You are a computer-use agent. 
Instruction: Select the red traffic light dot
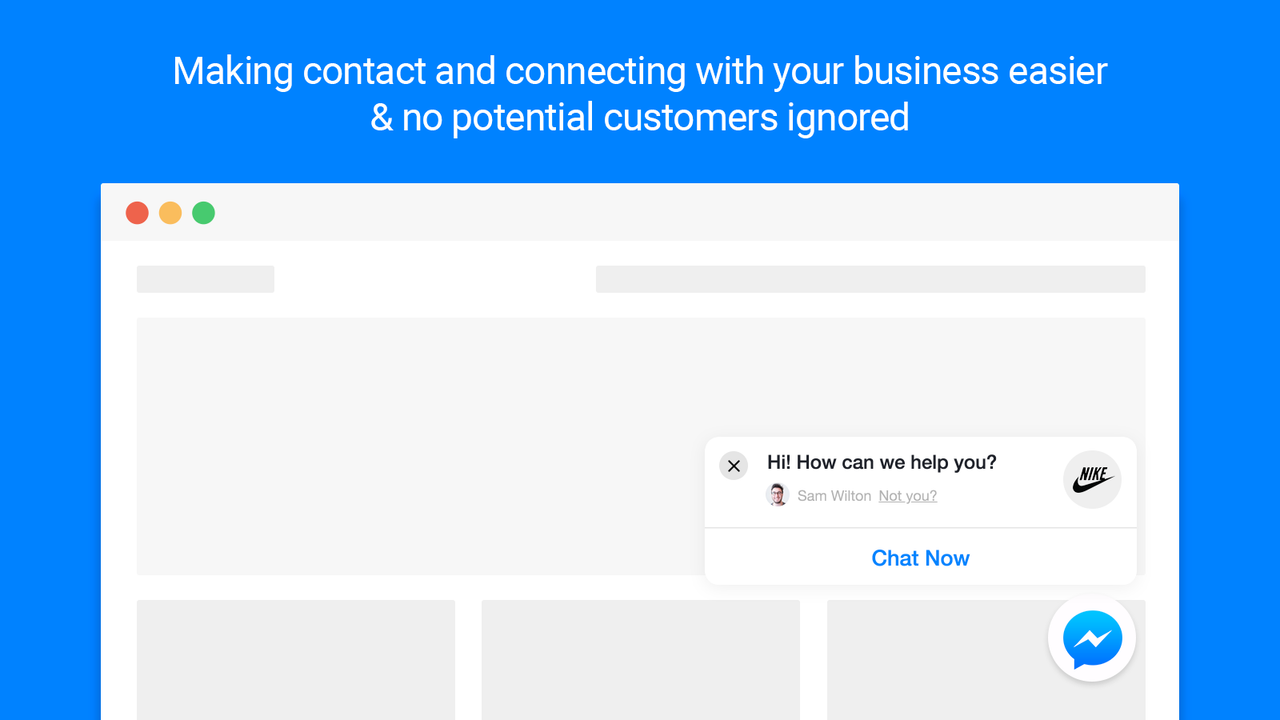pyautogui.click(x=137, y=213)
